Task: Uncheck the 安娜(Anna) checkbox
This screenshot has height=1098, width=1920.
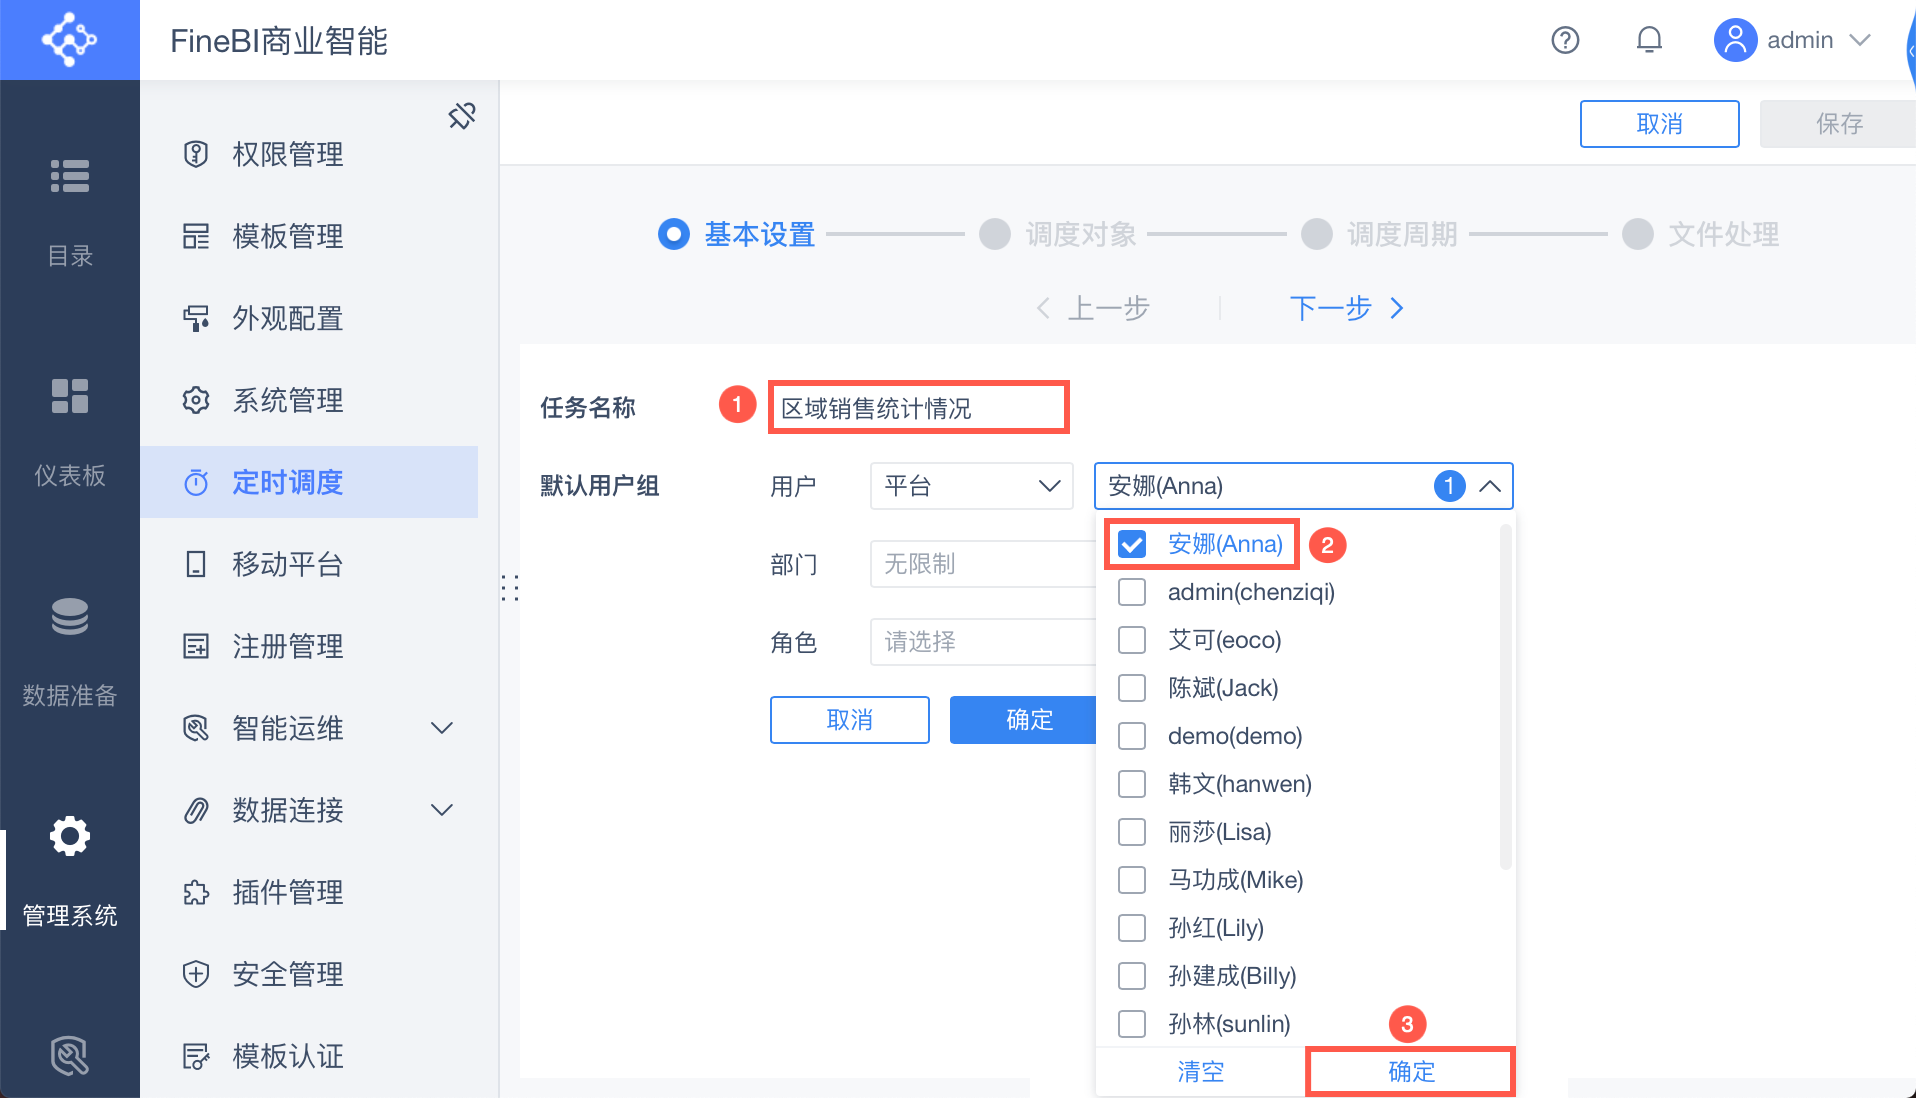Action: 1132,544
